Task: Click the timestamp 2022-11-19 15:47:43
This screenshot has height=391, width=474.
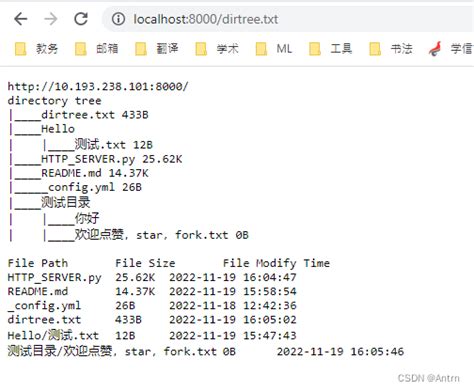Action: click(x=233, y=336)
